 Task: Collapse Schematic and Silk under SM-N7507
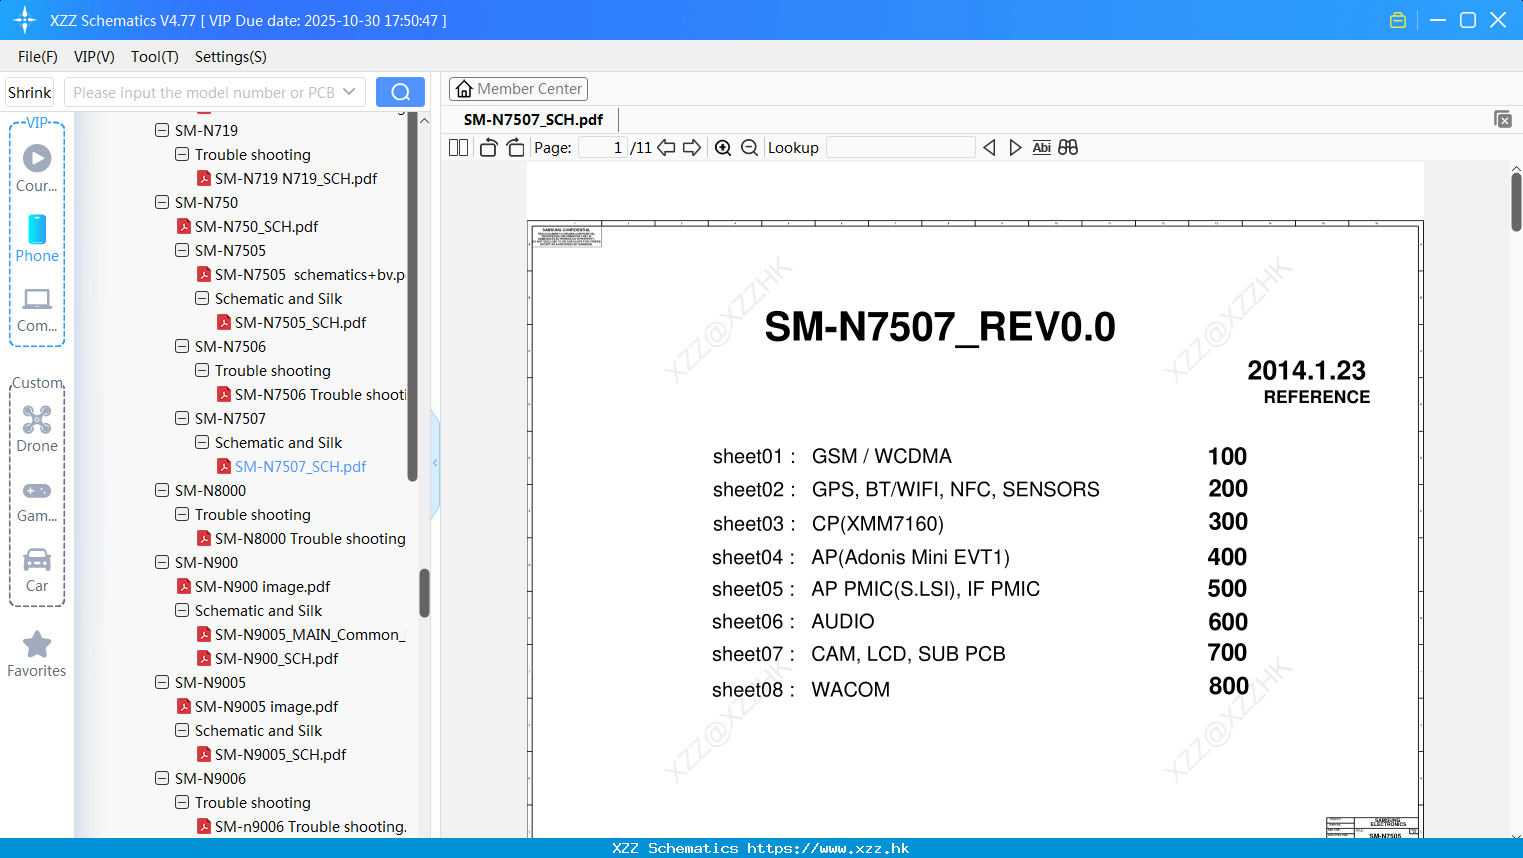pyautogui.click(x=202, y=442)
